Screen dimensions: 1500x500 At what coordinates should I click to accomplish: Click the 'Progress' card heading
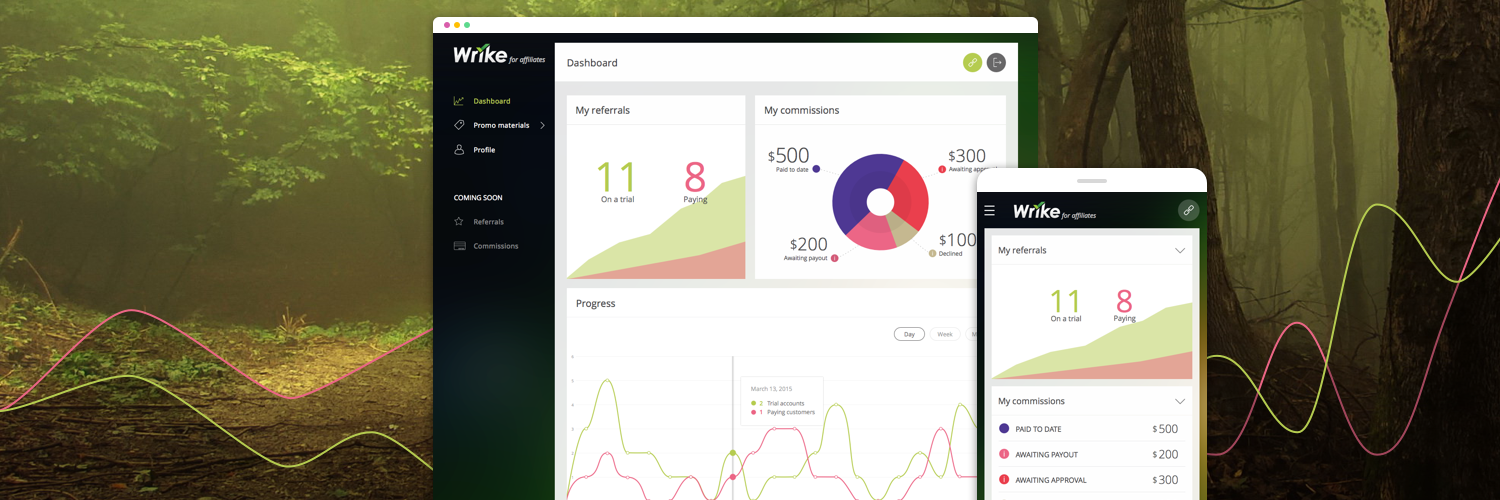pyautogui.click(x=596, y=303)
